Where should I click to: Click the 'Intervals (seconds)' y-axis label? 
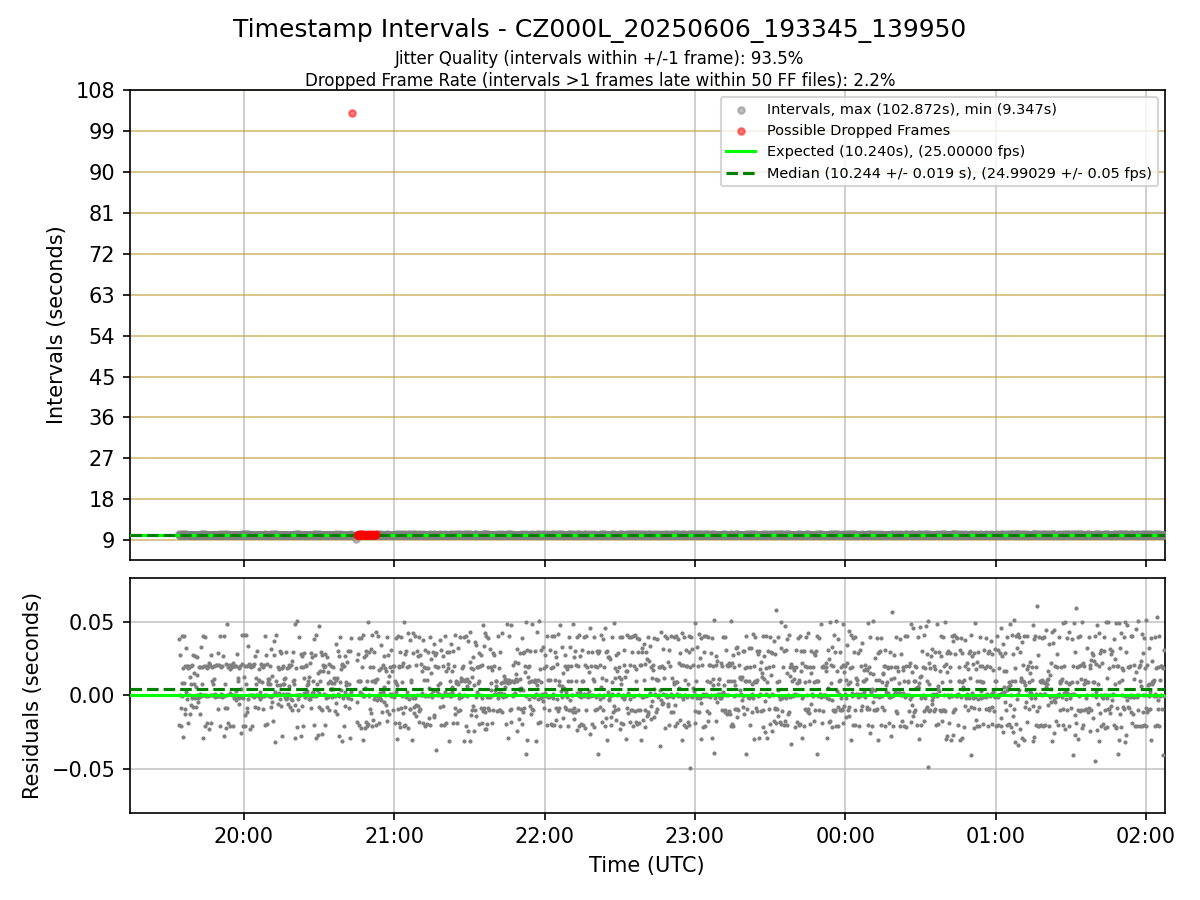[x=56, y=325]
